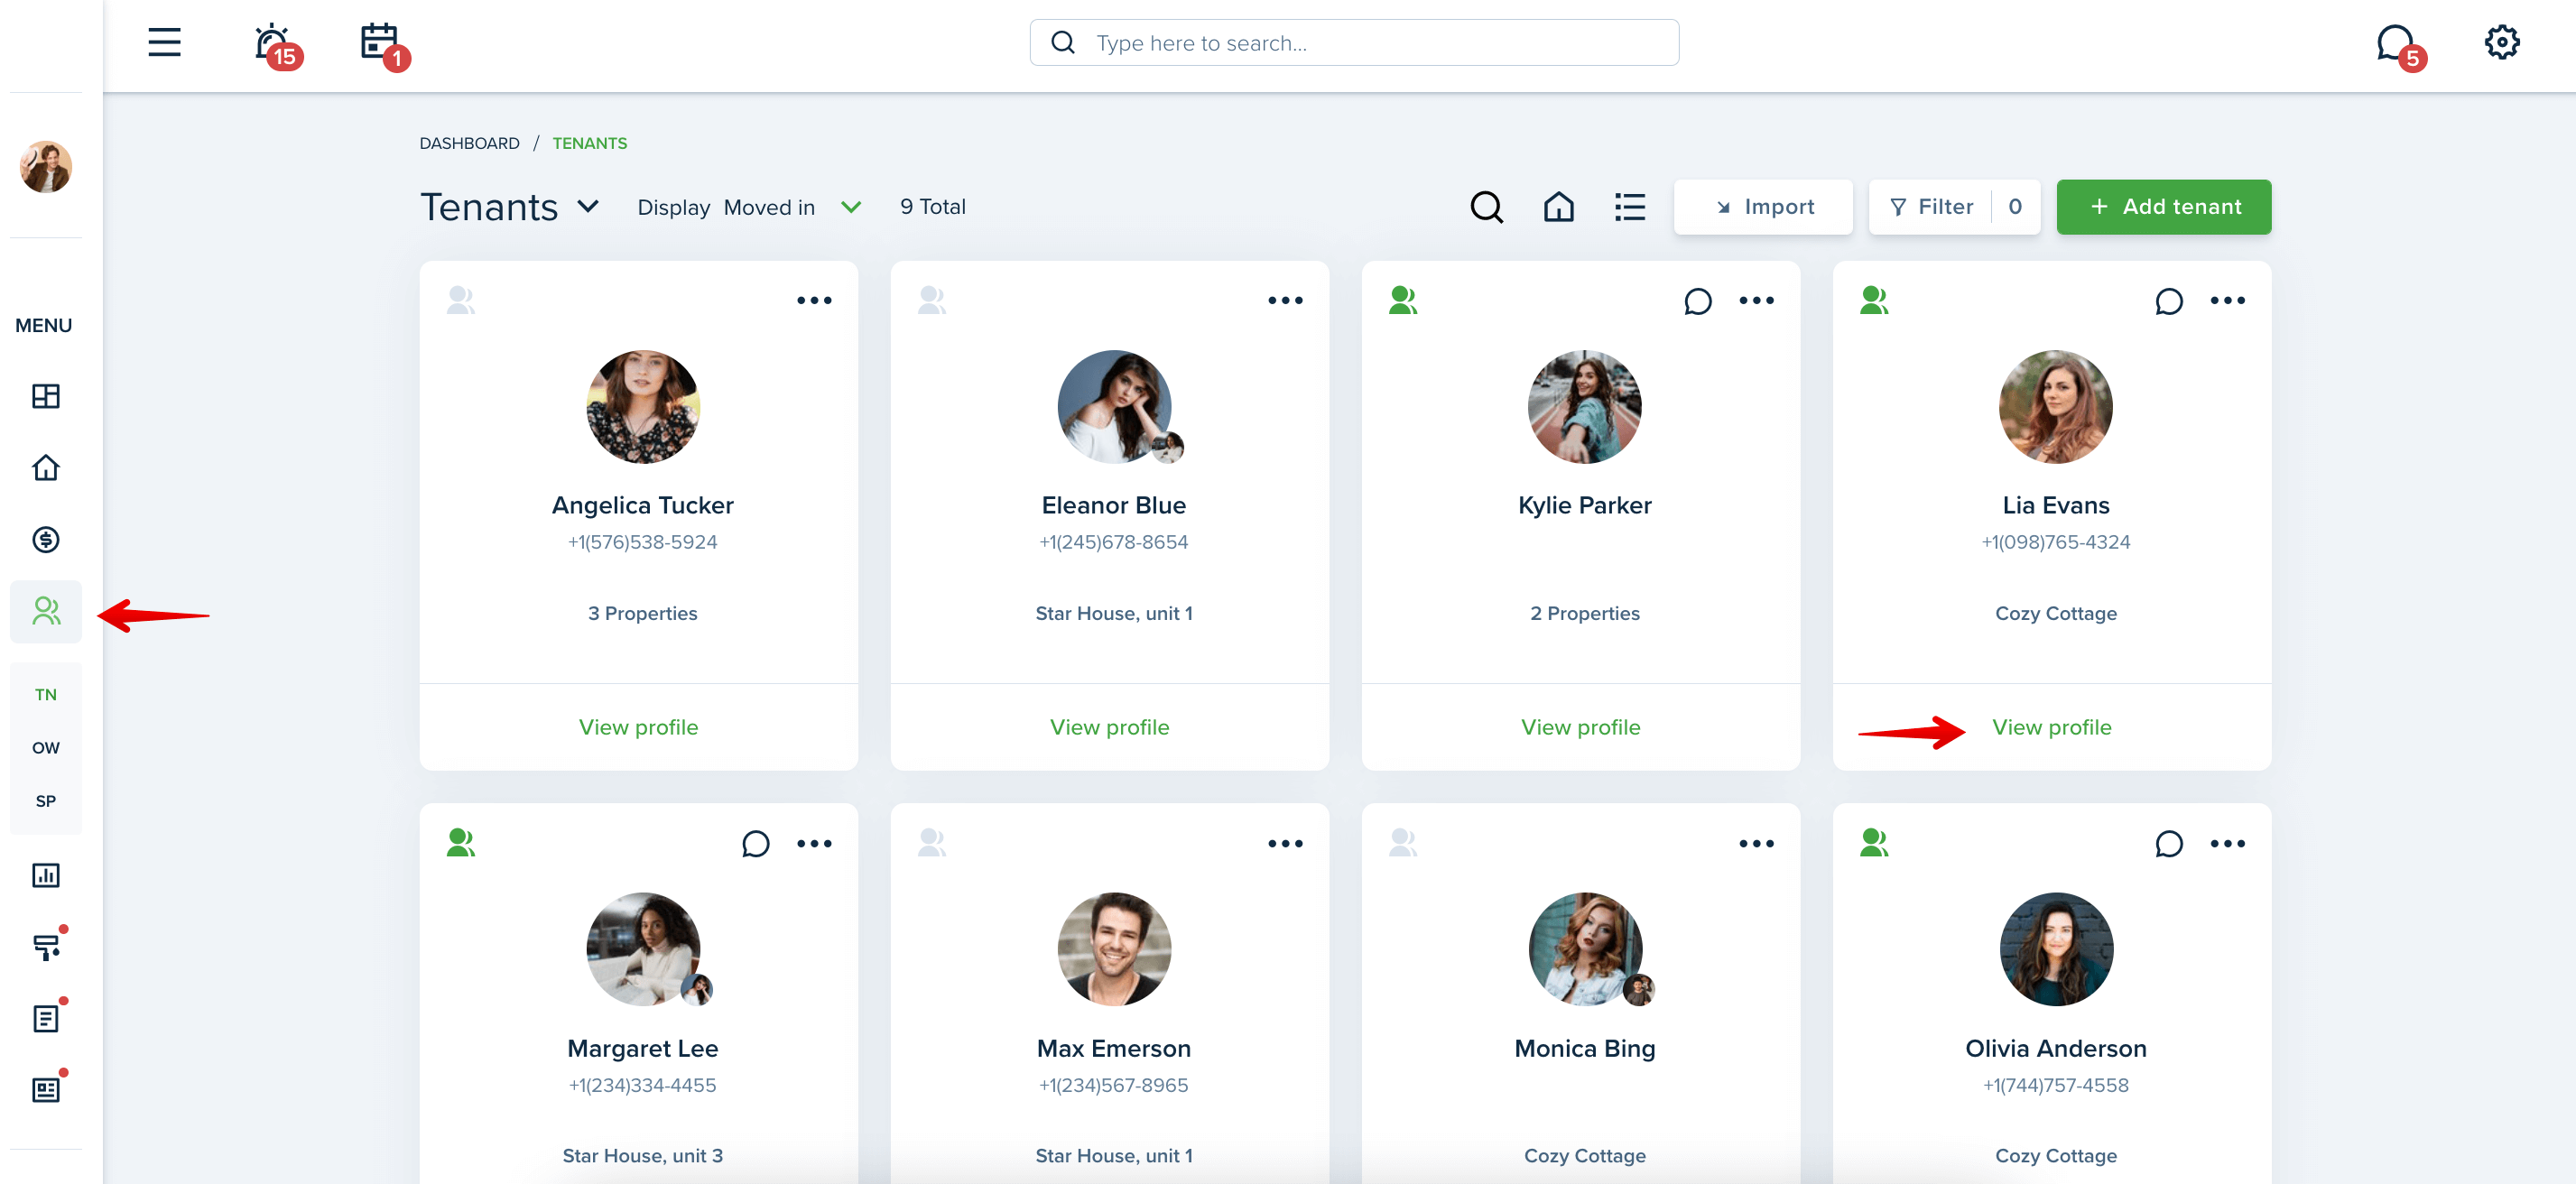Open the hamburger menu
The height and width of the screenshot is (1184, 2576).
(x=164, y=42)
